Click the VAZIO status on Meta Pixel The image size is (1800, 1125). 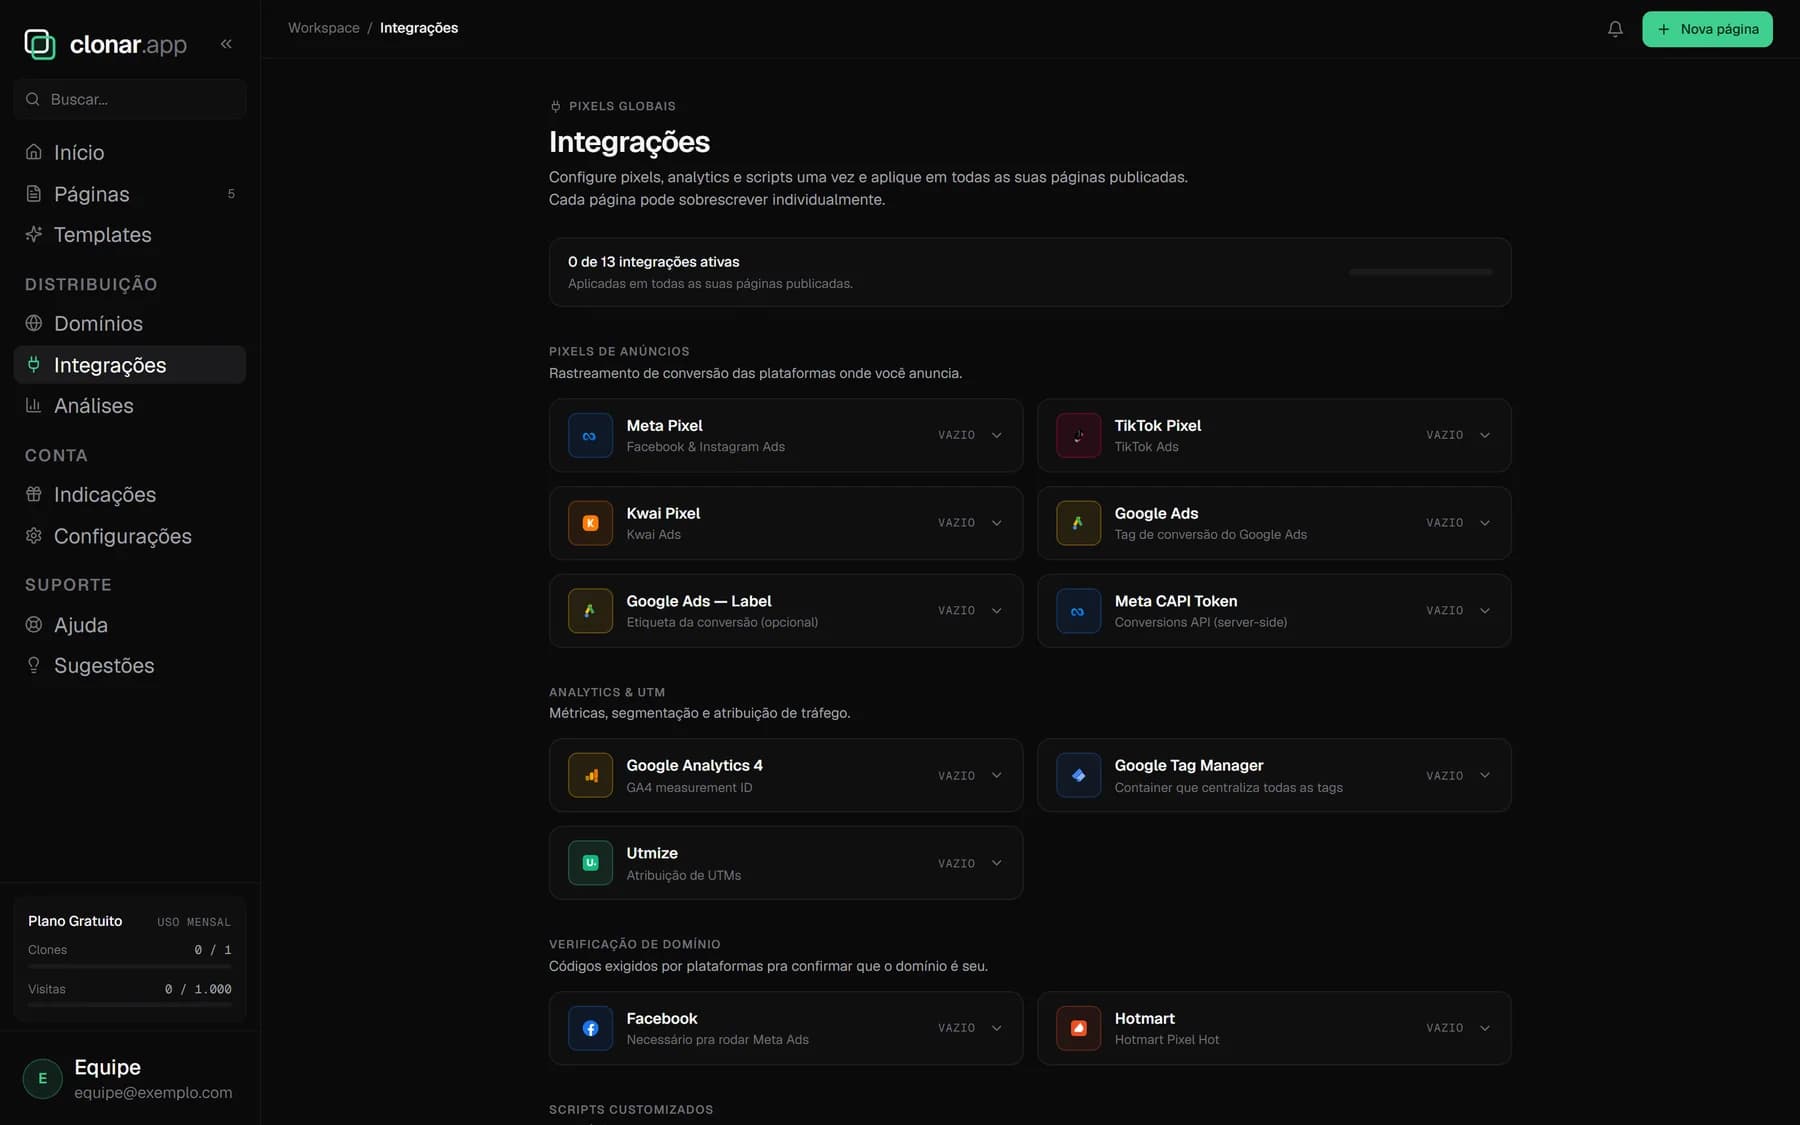point(956,435)
